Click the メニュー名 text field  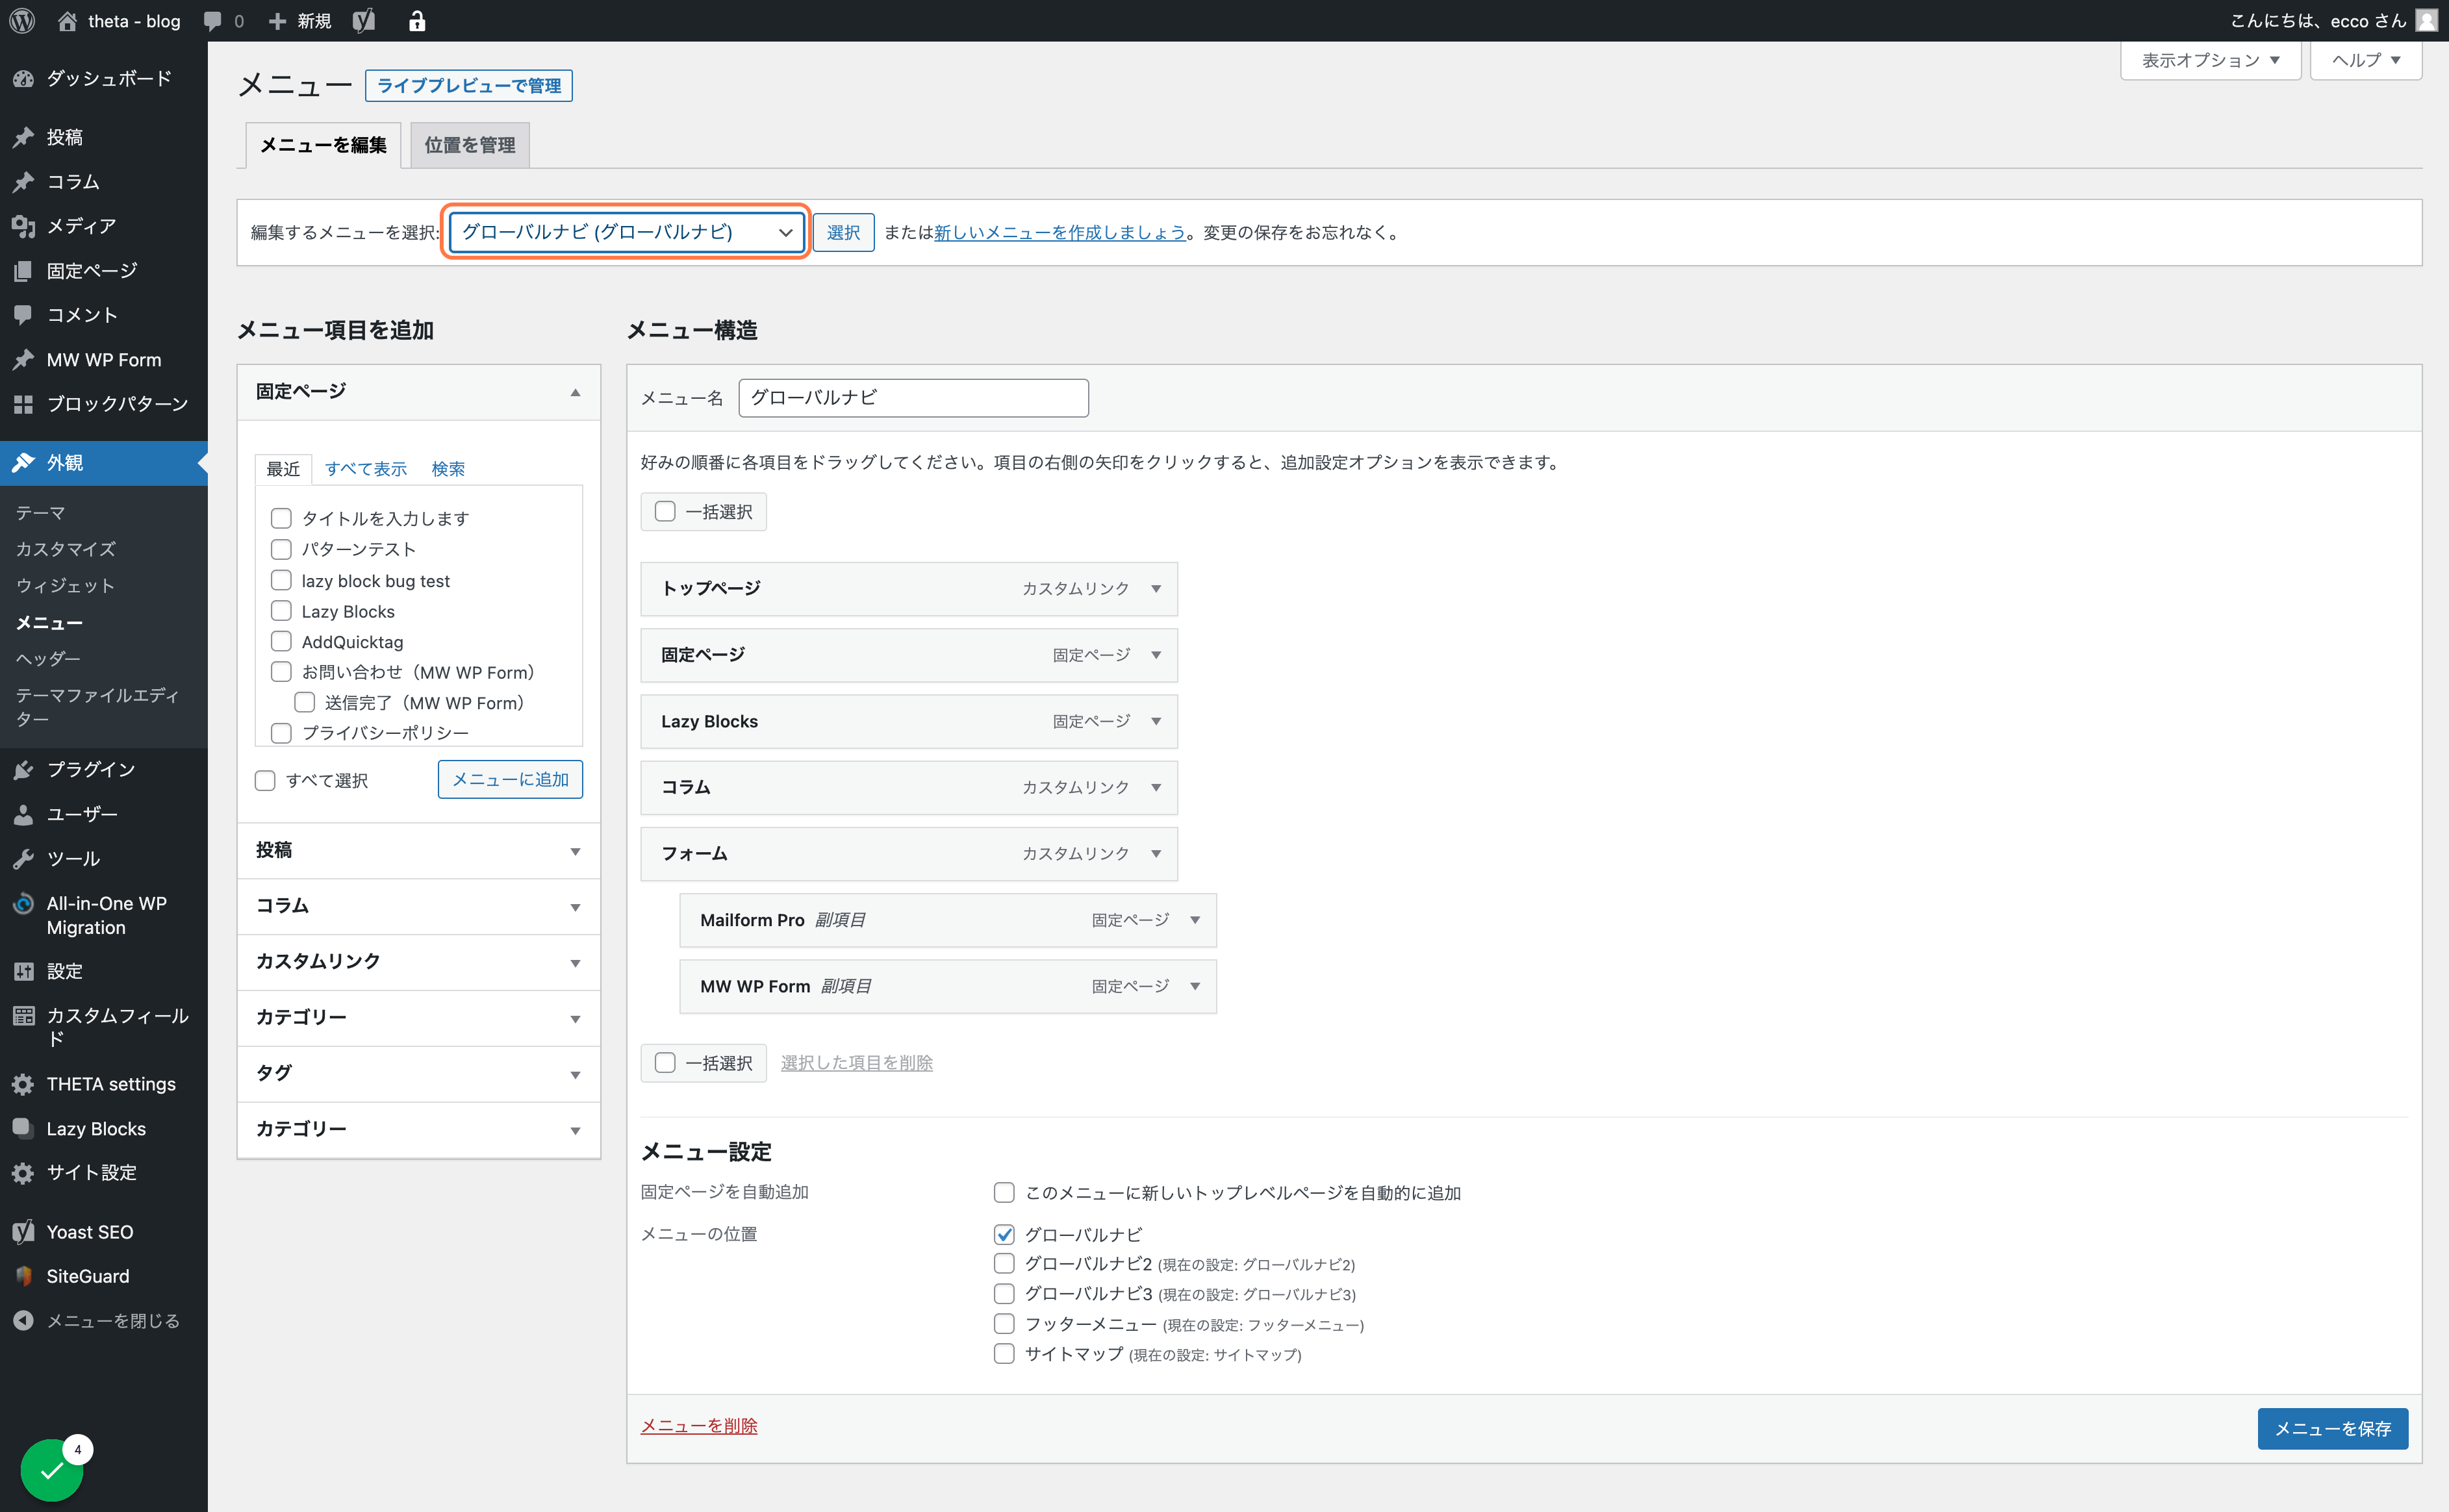point(913,397)
